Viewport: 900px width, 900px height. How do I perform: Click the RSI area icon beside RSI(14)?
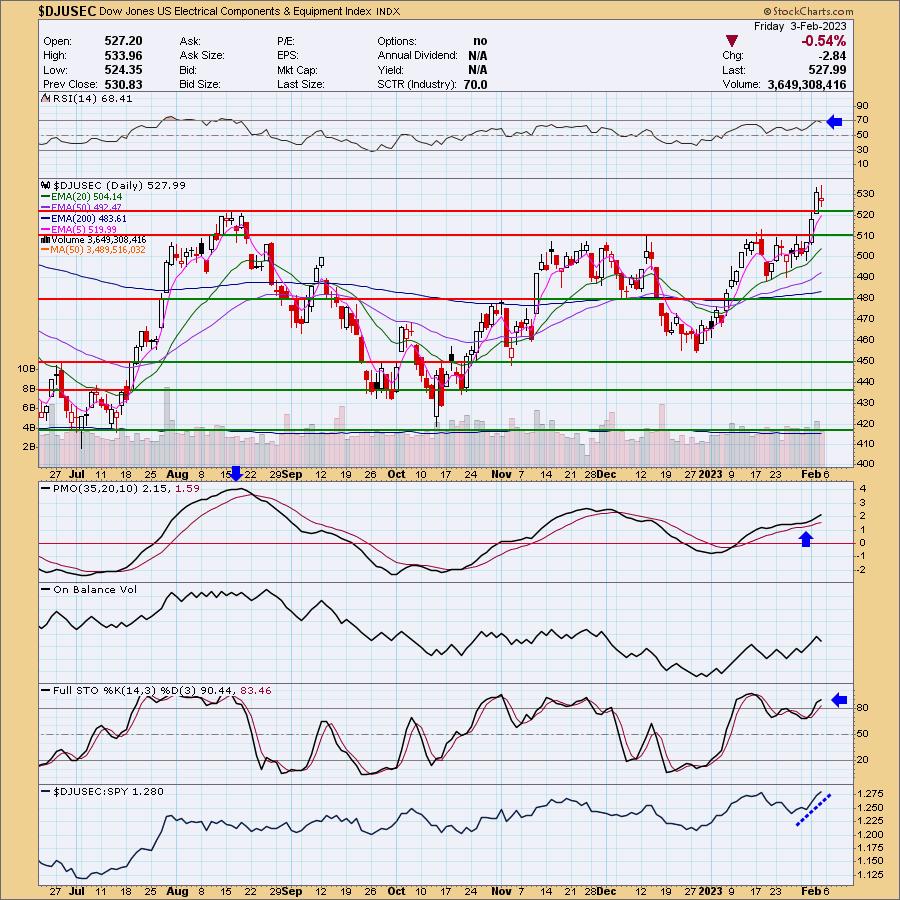(x=45, y=99)
